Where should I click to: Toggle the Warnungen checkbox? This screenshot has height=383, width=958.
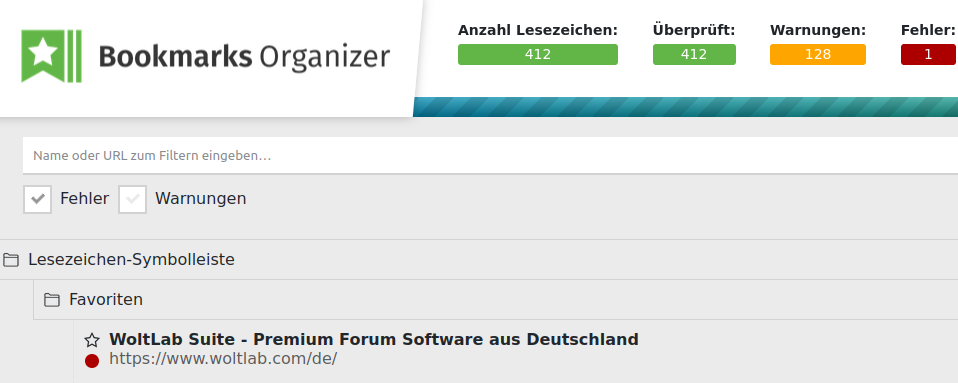(133, 199)
